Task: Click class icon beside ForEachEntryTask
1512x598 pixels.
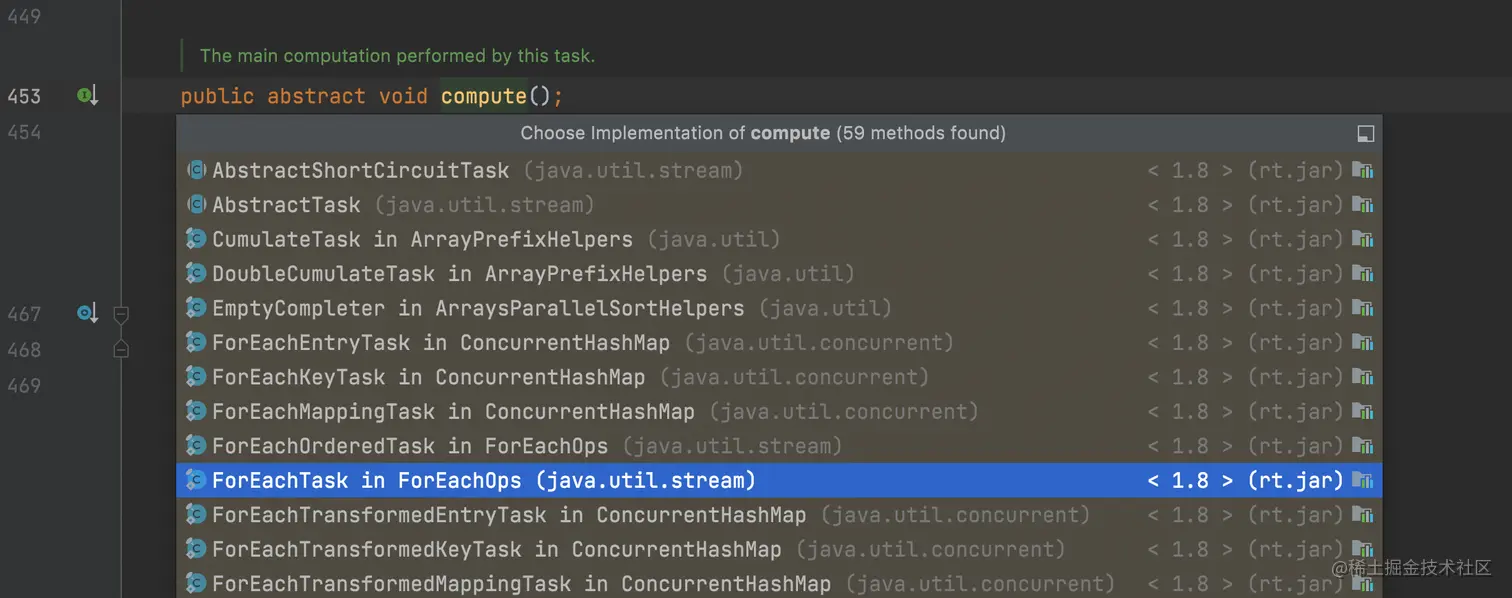Action: (x=196, y=343)
